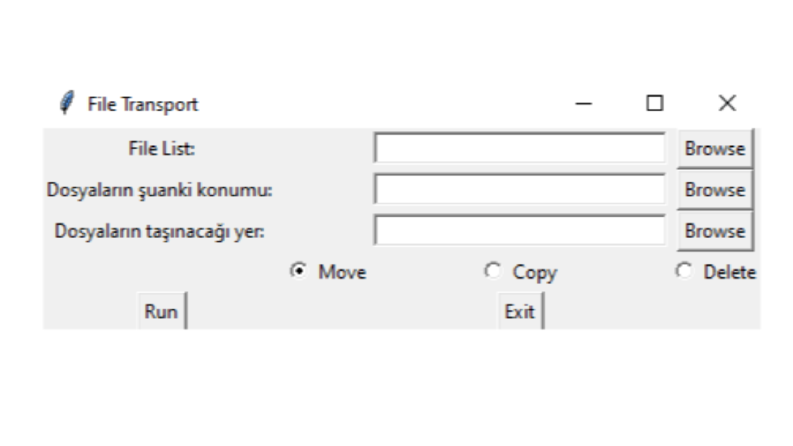793x446 pixels.
Task: Click the File Transport title text
Action: 143,104
